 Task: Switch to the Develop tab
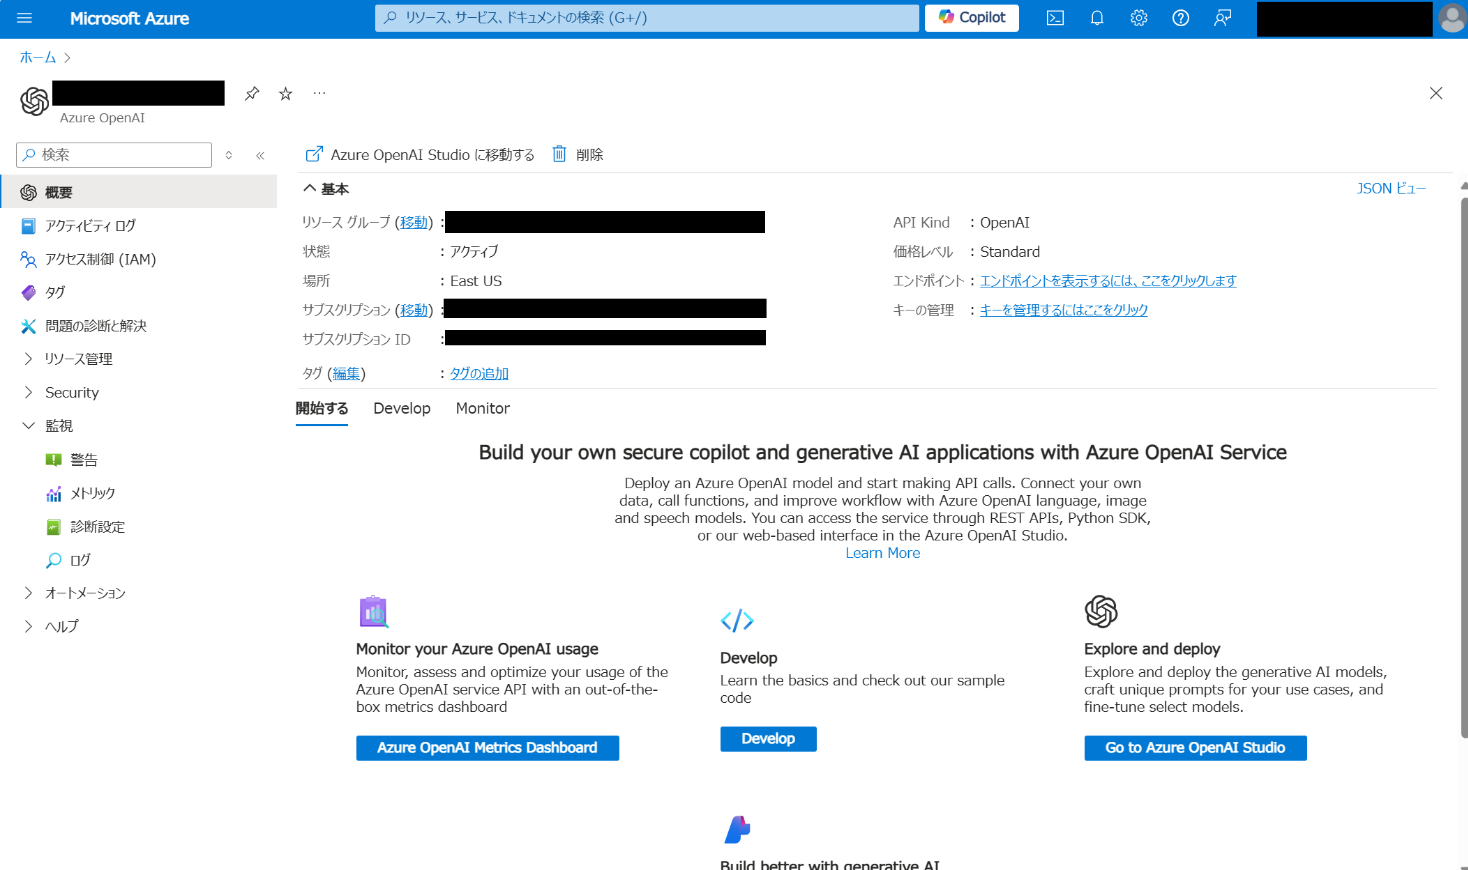(401, 408)
